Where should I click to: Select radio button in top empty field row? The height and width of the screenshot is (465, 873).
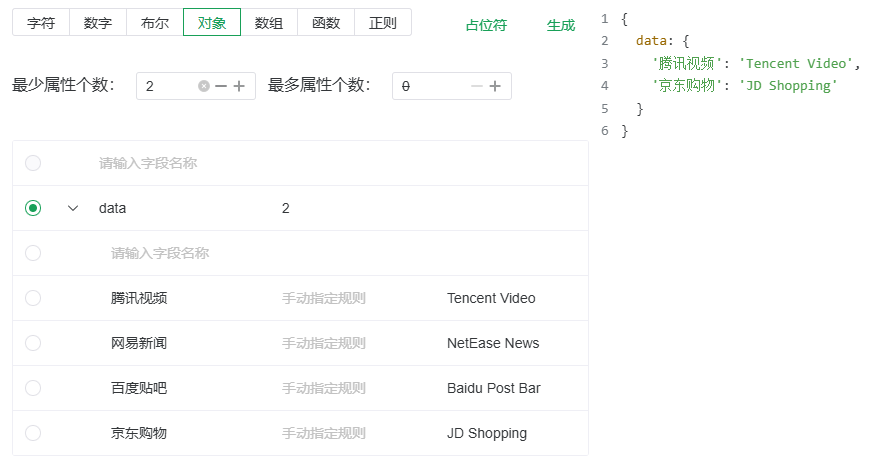(x=33, y=163)
